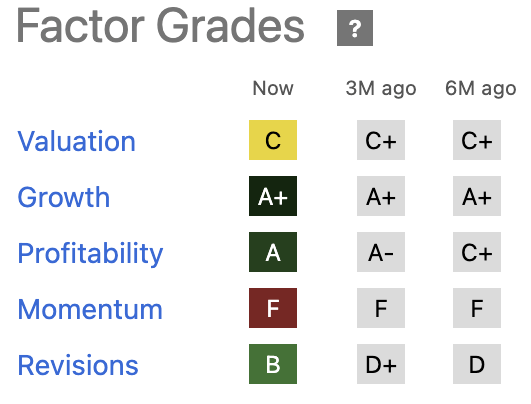Open the Revisions factor link

78,365
